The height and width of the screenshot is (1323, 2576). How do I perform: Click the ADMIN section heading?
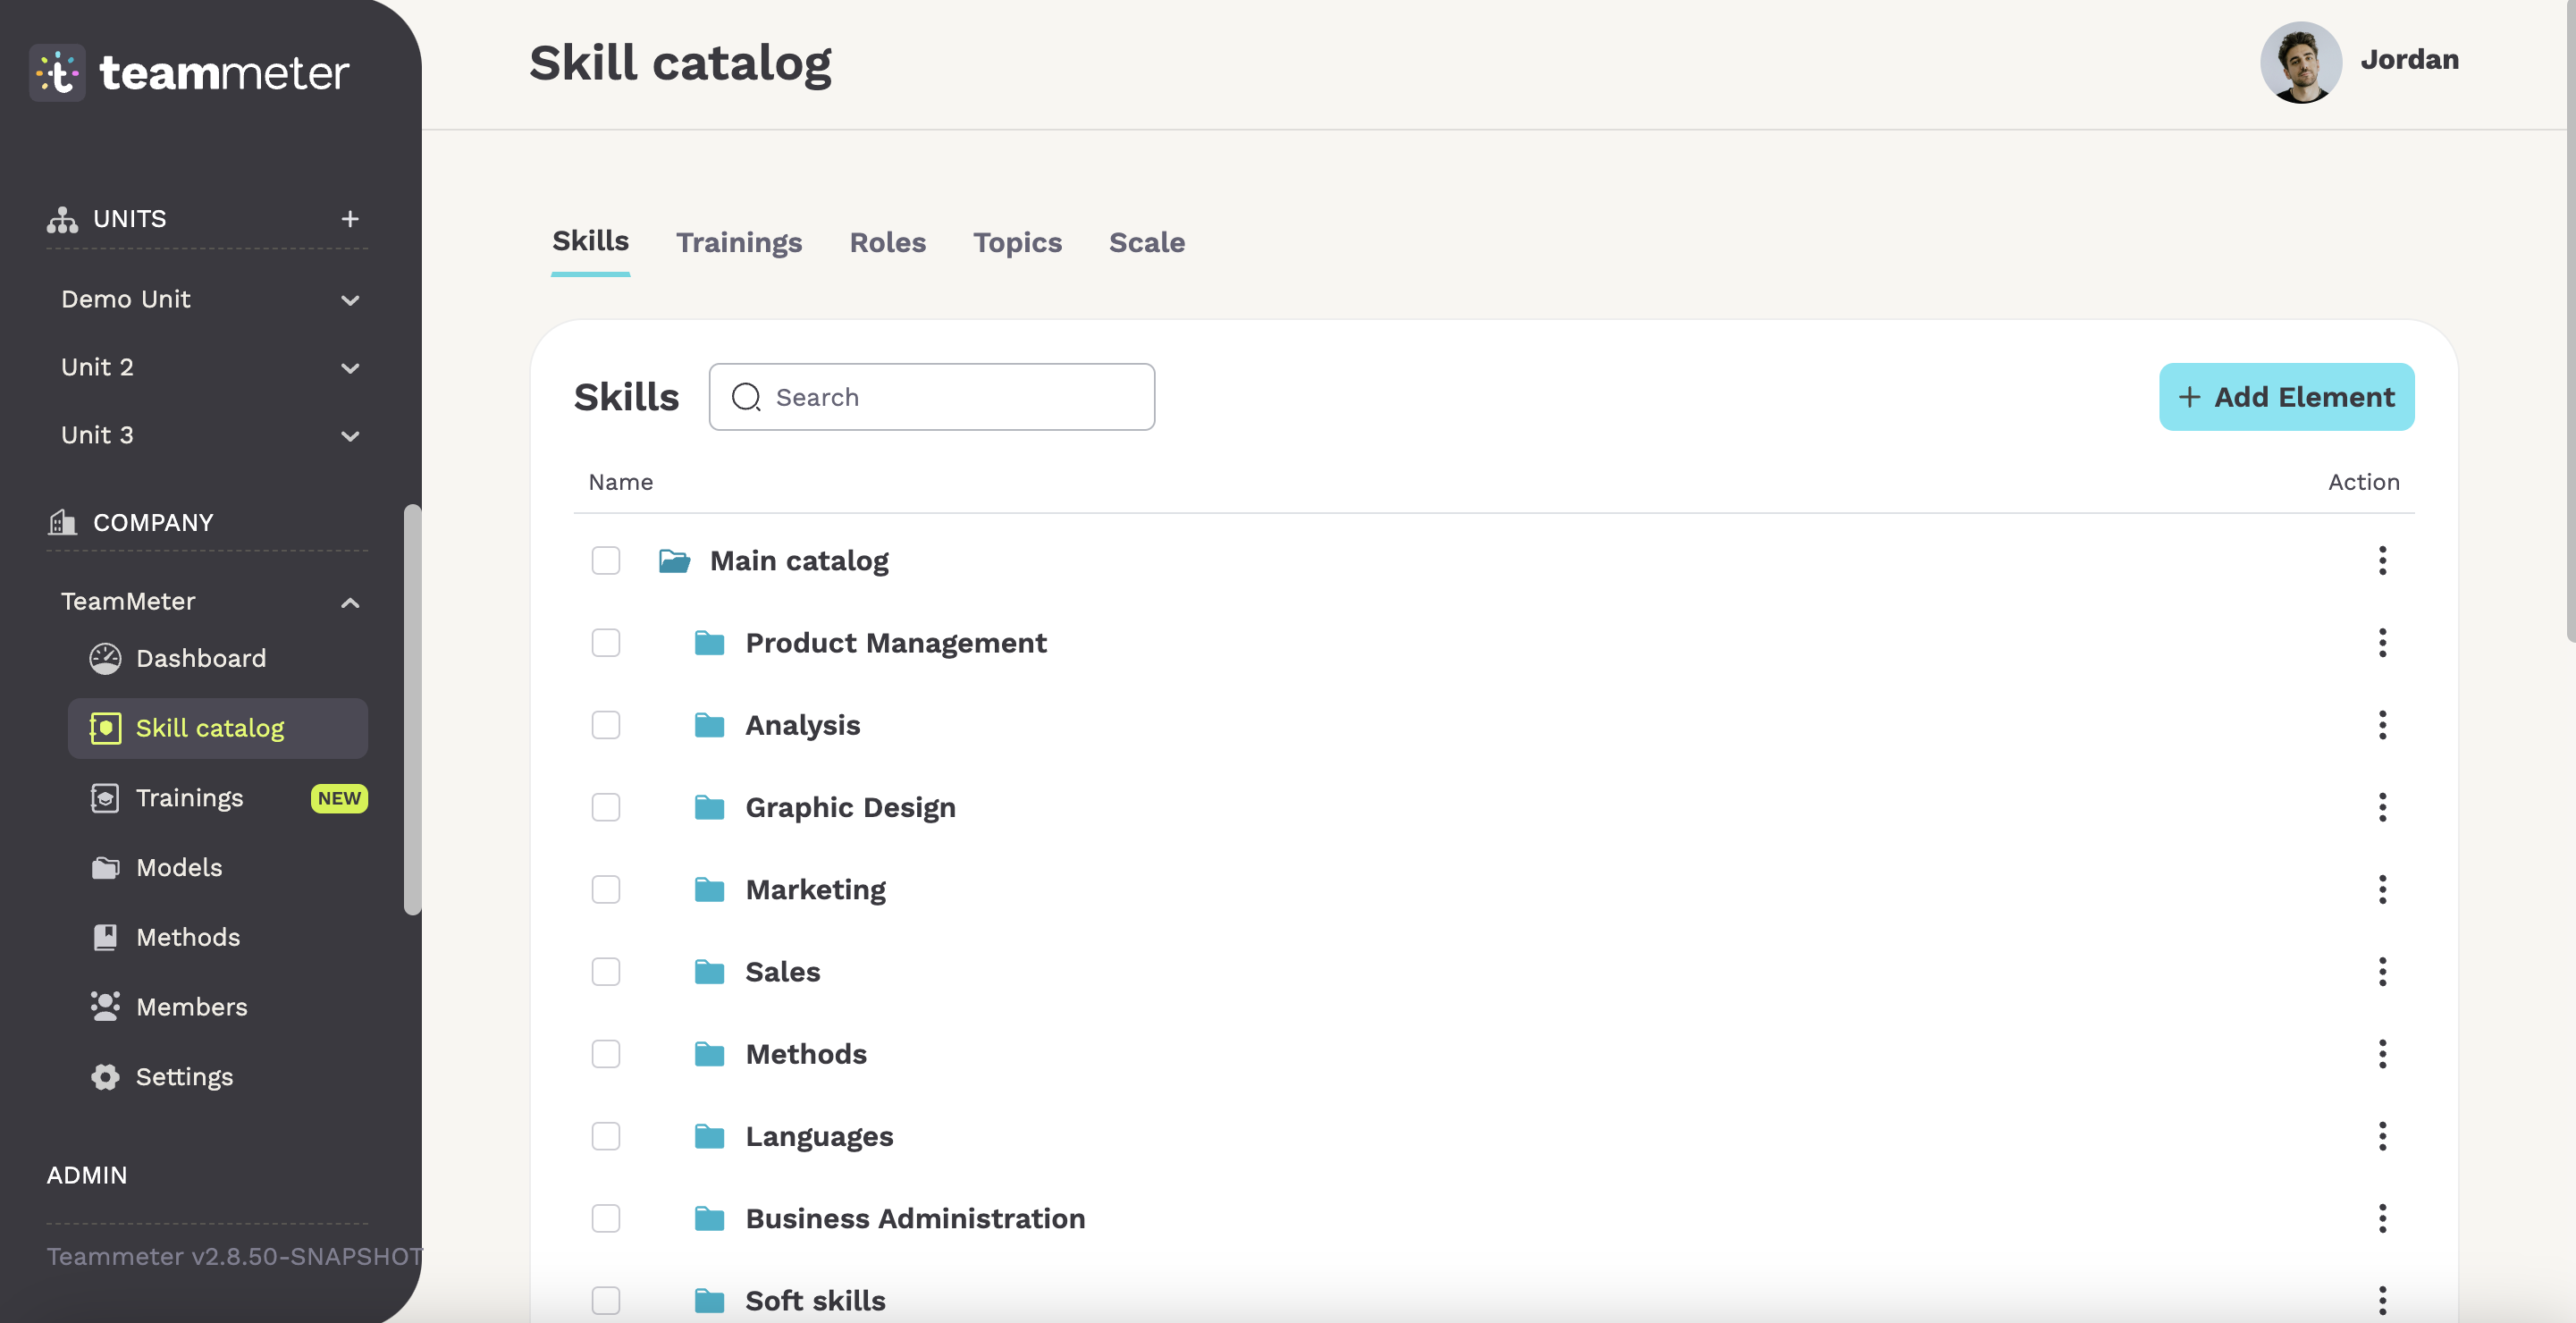coord(87,1175)
